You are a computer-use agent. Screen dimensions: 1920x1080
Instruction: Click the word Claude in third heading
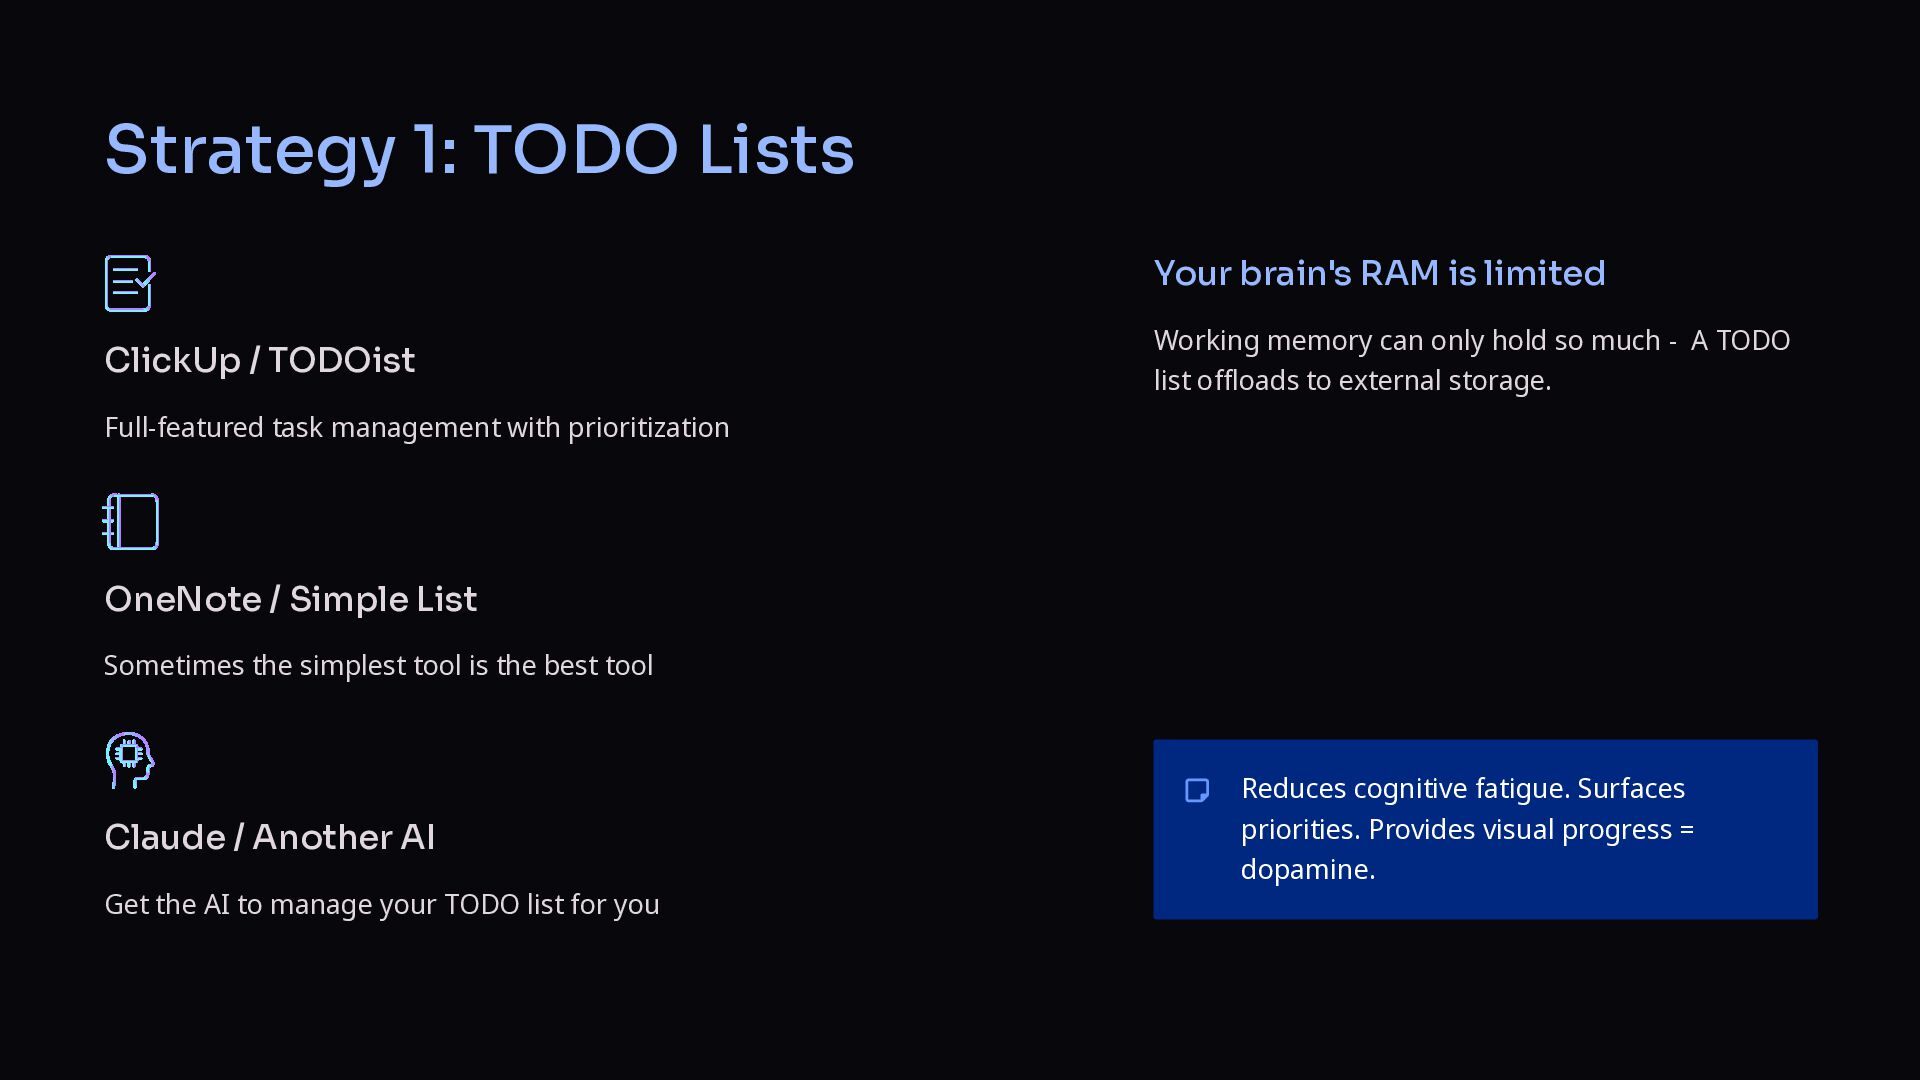pyautogui.click(x=165, y=837)
